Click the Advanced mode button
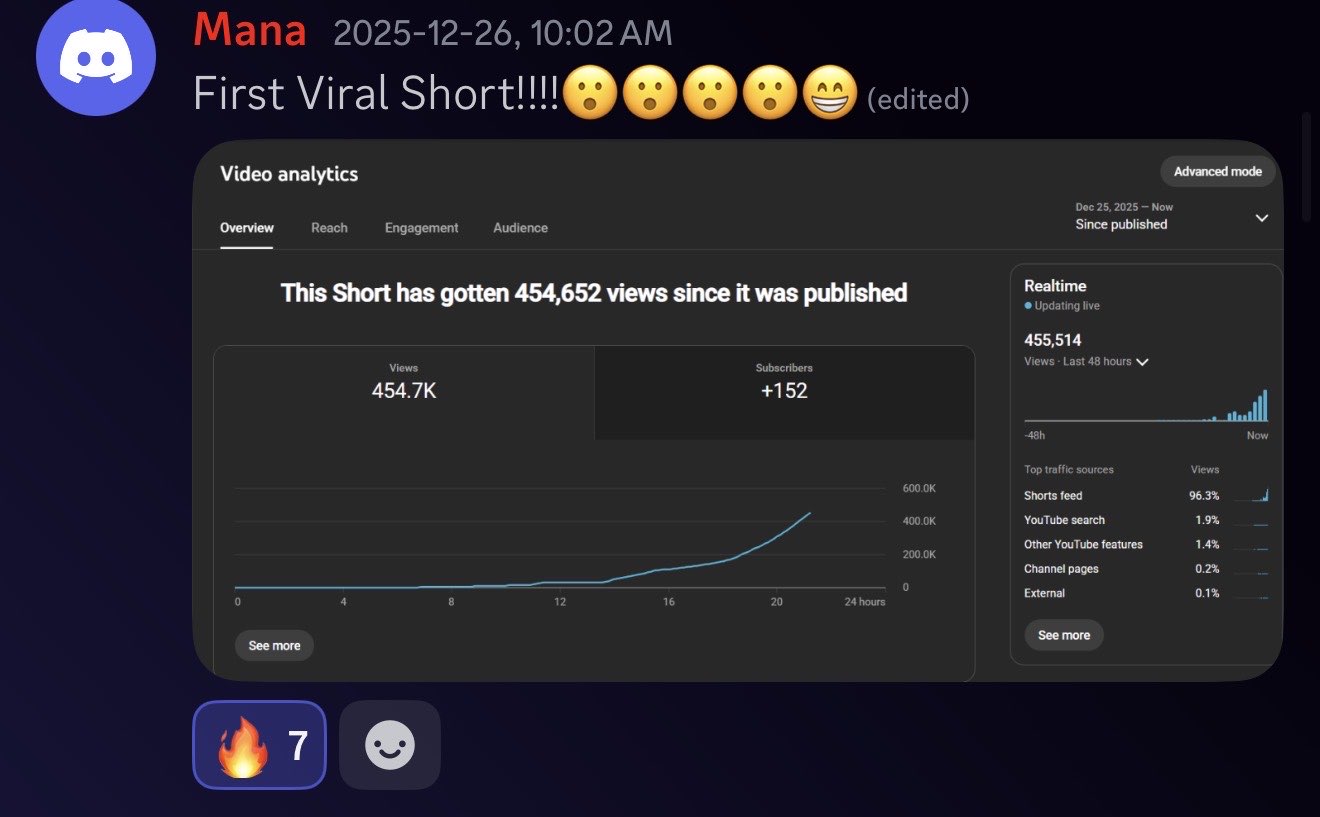The image size is (1320, 817). (x=1217, y=171)
